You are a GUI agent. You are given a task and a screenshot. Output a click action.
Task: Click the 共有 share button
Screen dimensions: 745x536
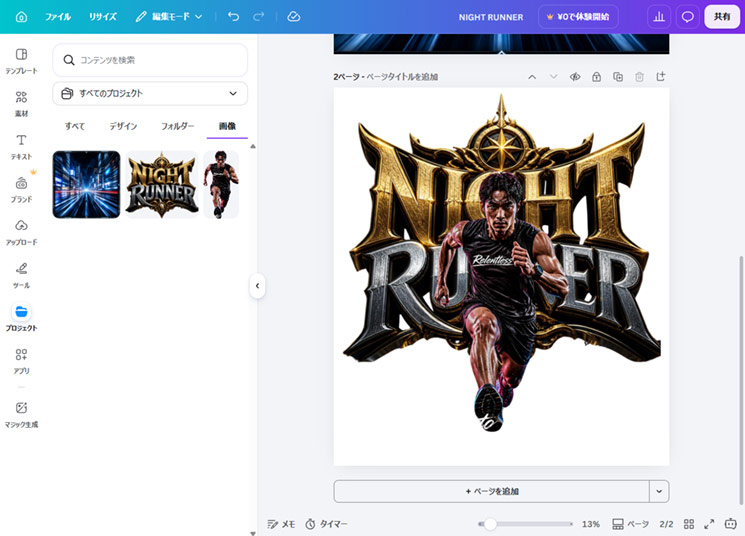(722, 17)
